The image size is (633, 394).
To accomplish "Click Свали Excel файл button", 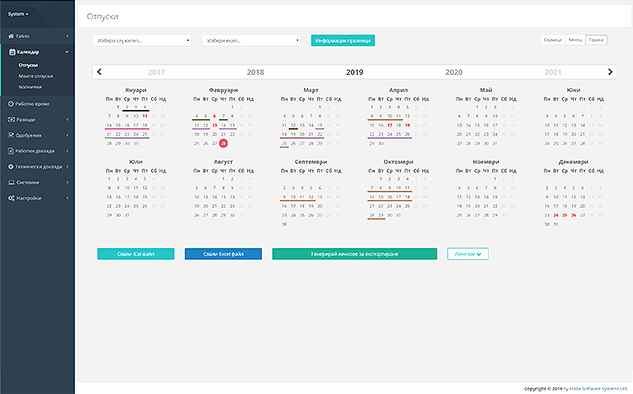I will tap(223, 254).
